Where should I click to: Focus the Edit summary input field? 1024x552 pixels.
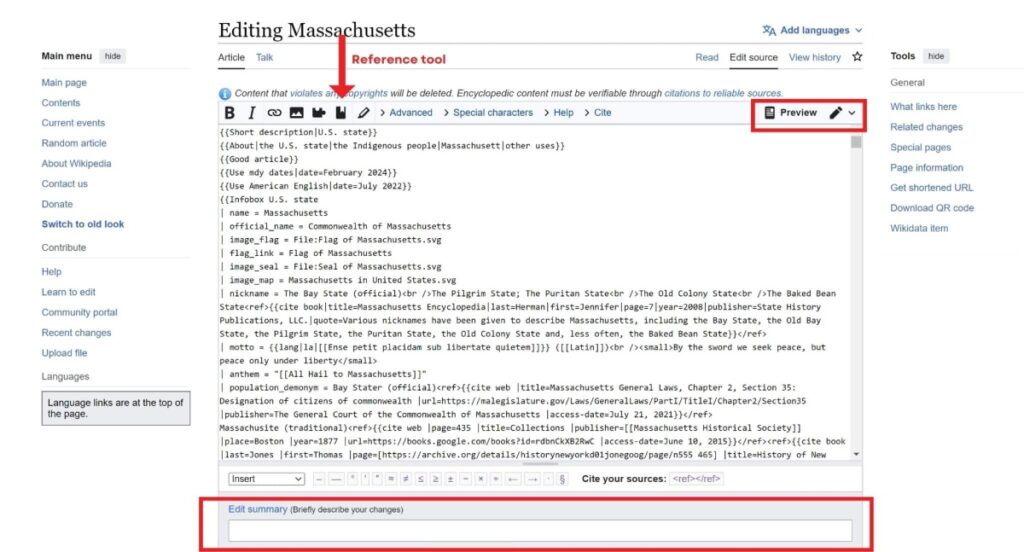pos(540,530)
